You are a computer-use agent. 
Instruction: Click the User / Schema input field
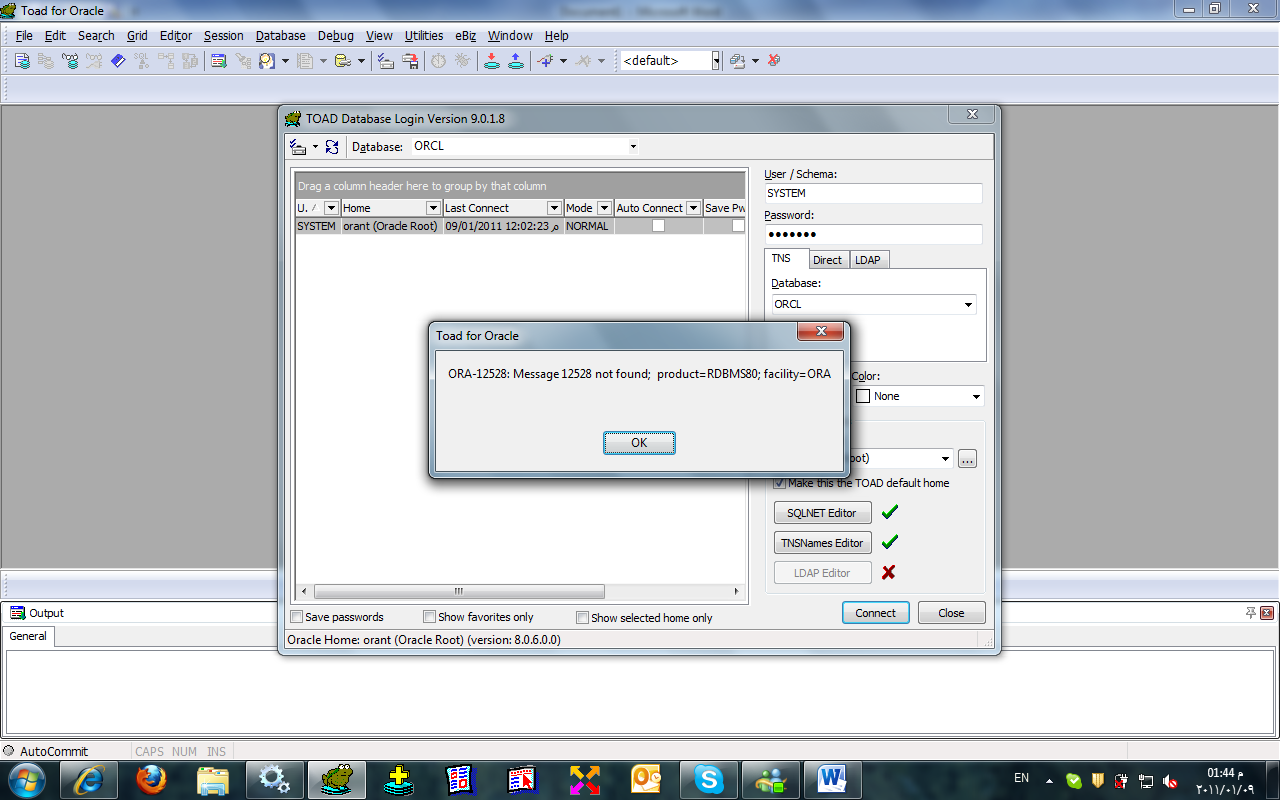(x=873, y=194)
